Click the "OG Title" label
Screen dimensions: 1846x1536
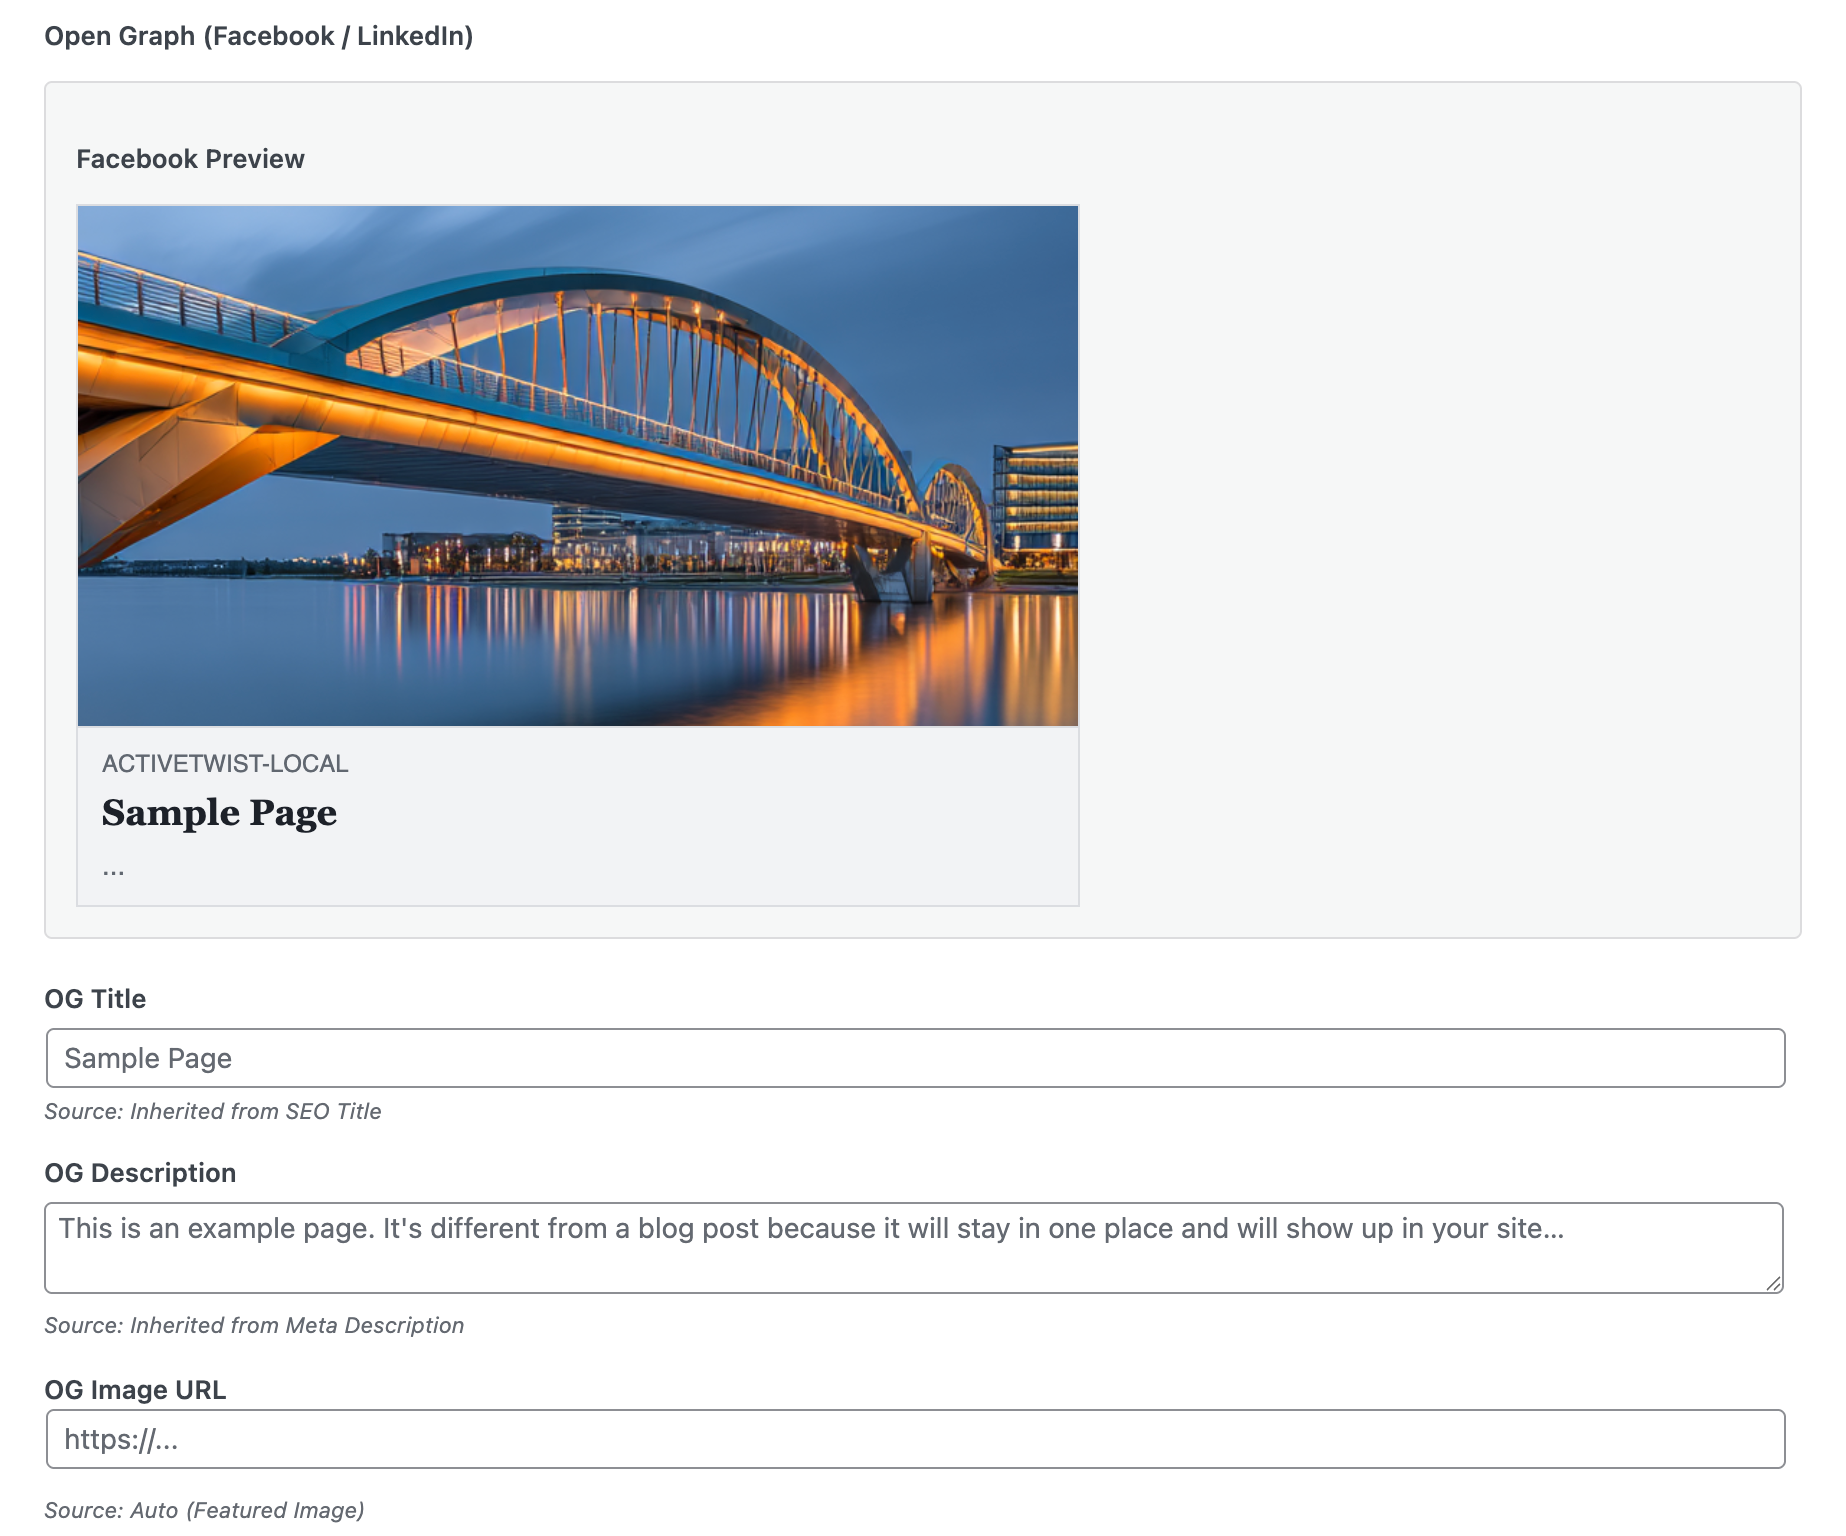[95, 999]
